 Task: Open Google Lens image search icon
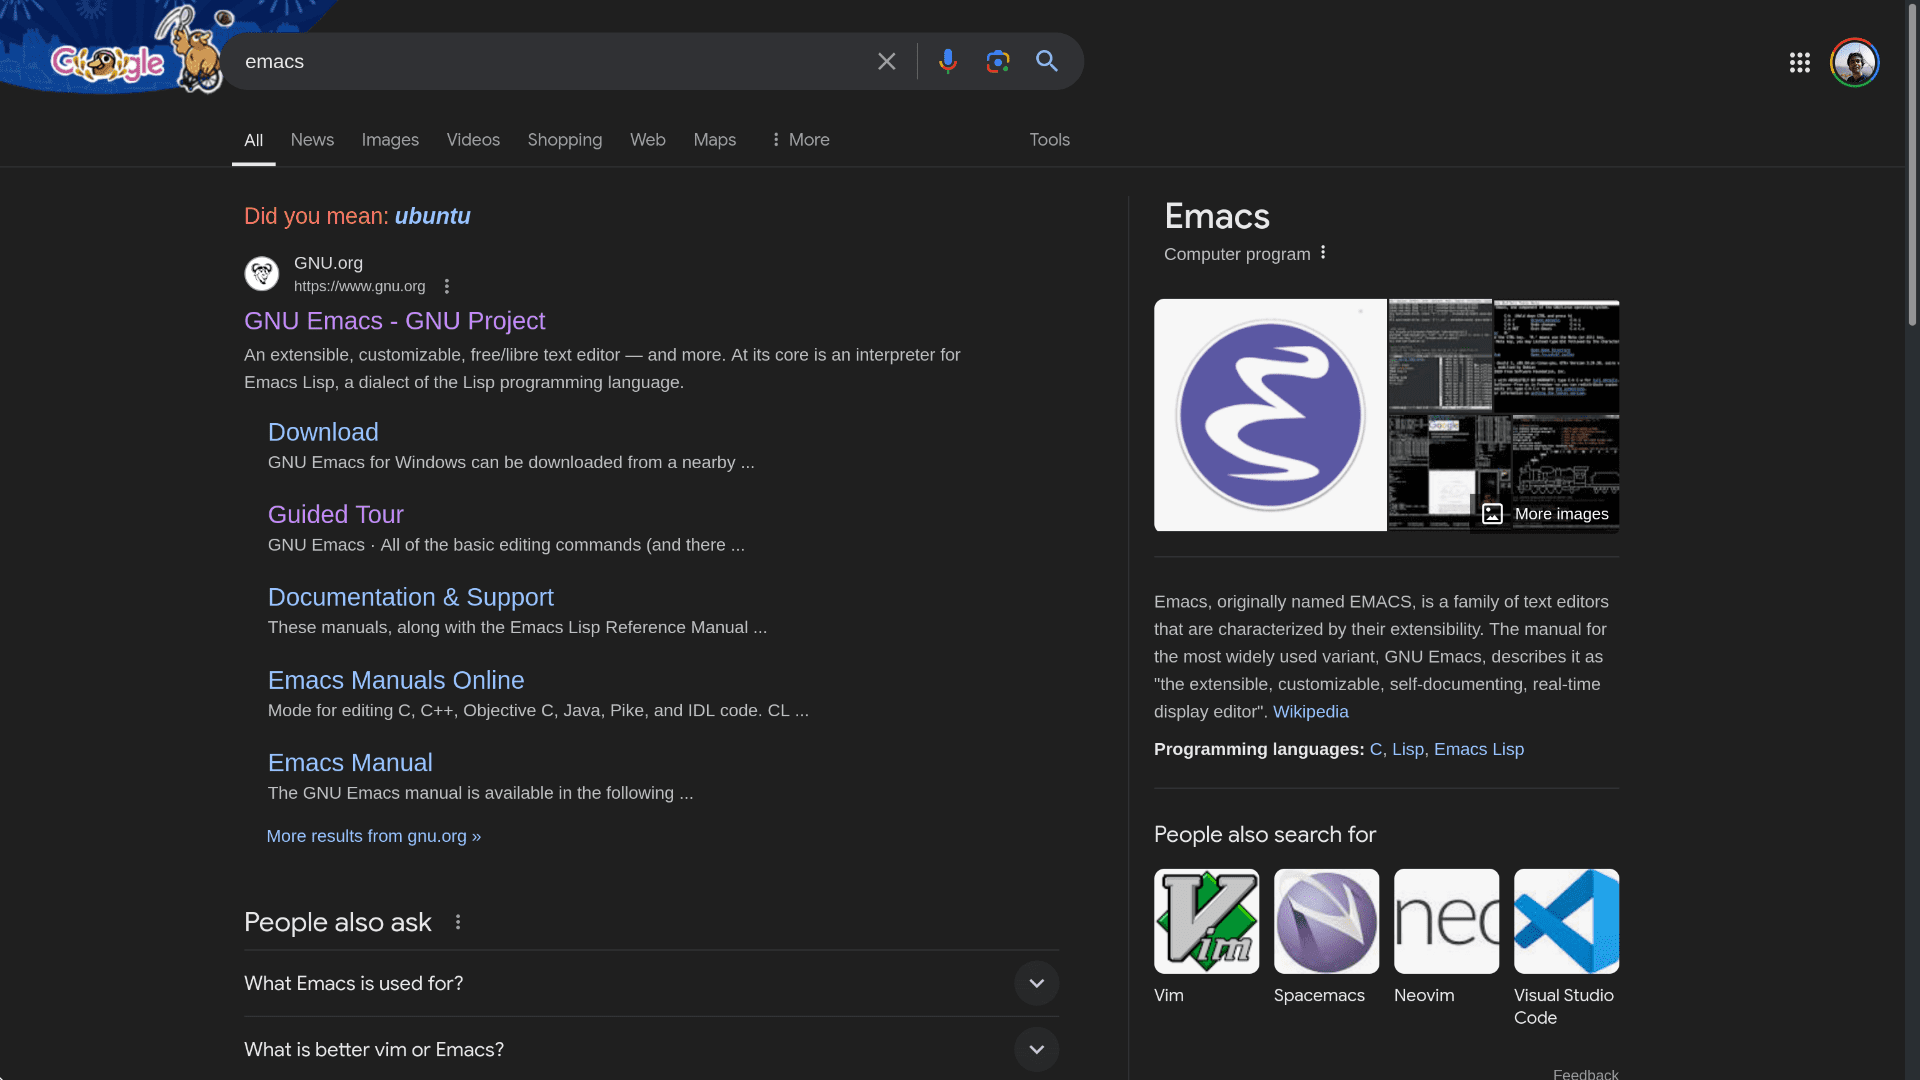pos(997,62)
